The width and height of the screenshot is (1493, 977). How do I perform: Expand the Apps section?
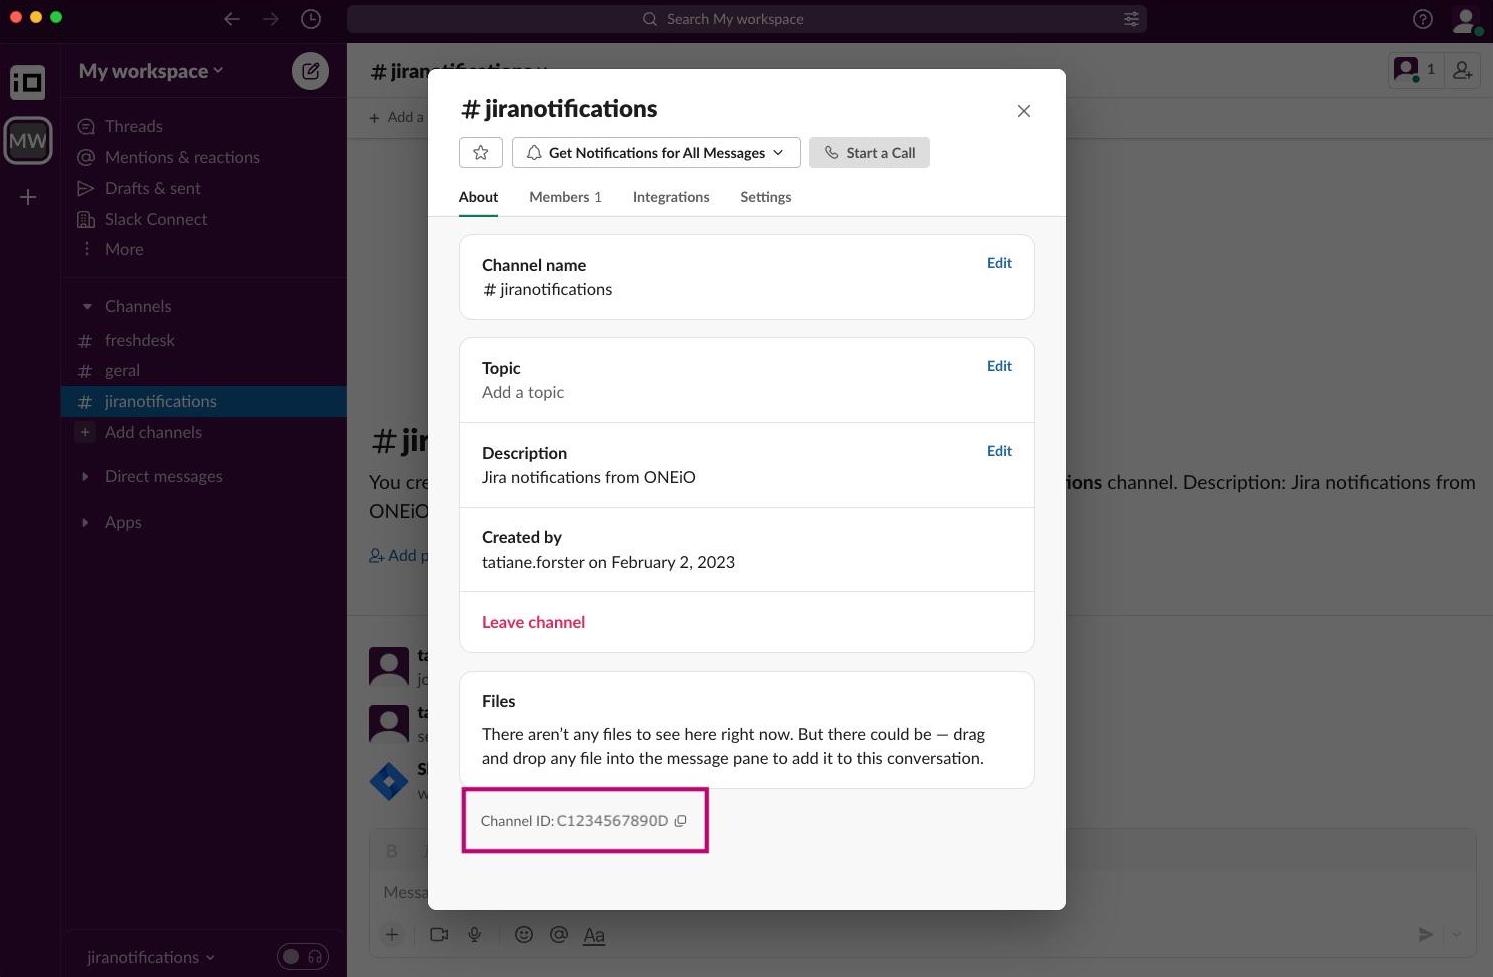click(85, 522)
